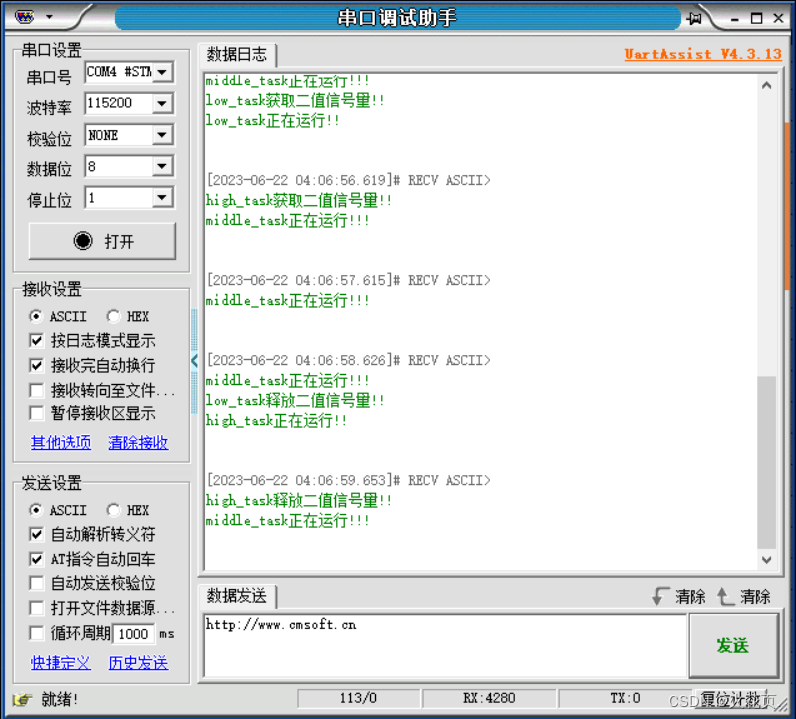
Task: Toggle 自动解析转义符 checkbox
Action: [36, 534]
